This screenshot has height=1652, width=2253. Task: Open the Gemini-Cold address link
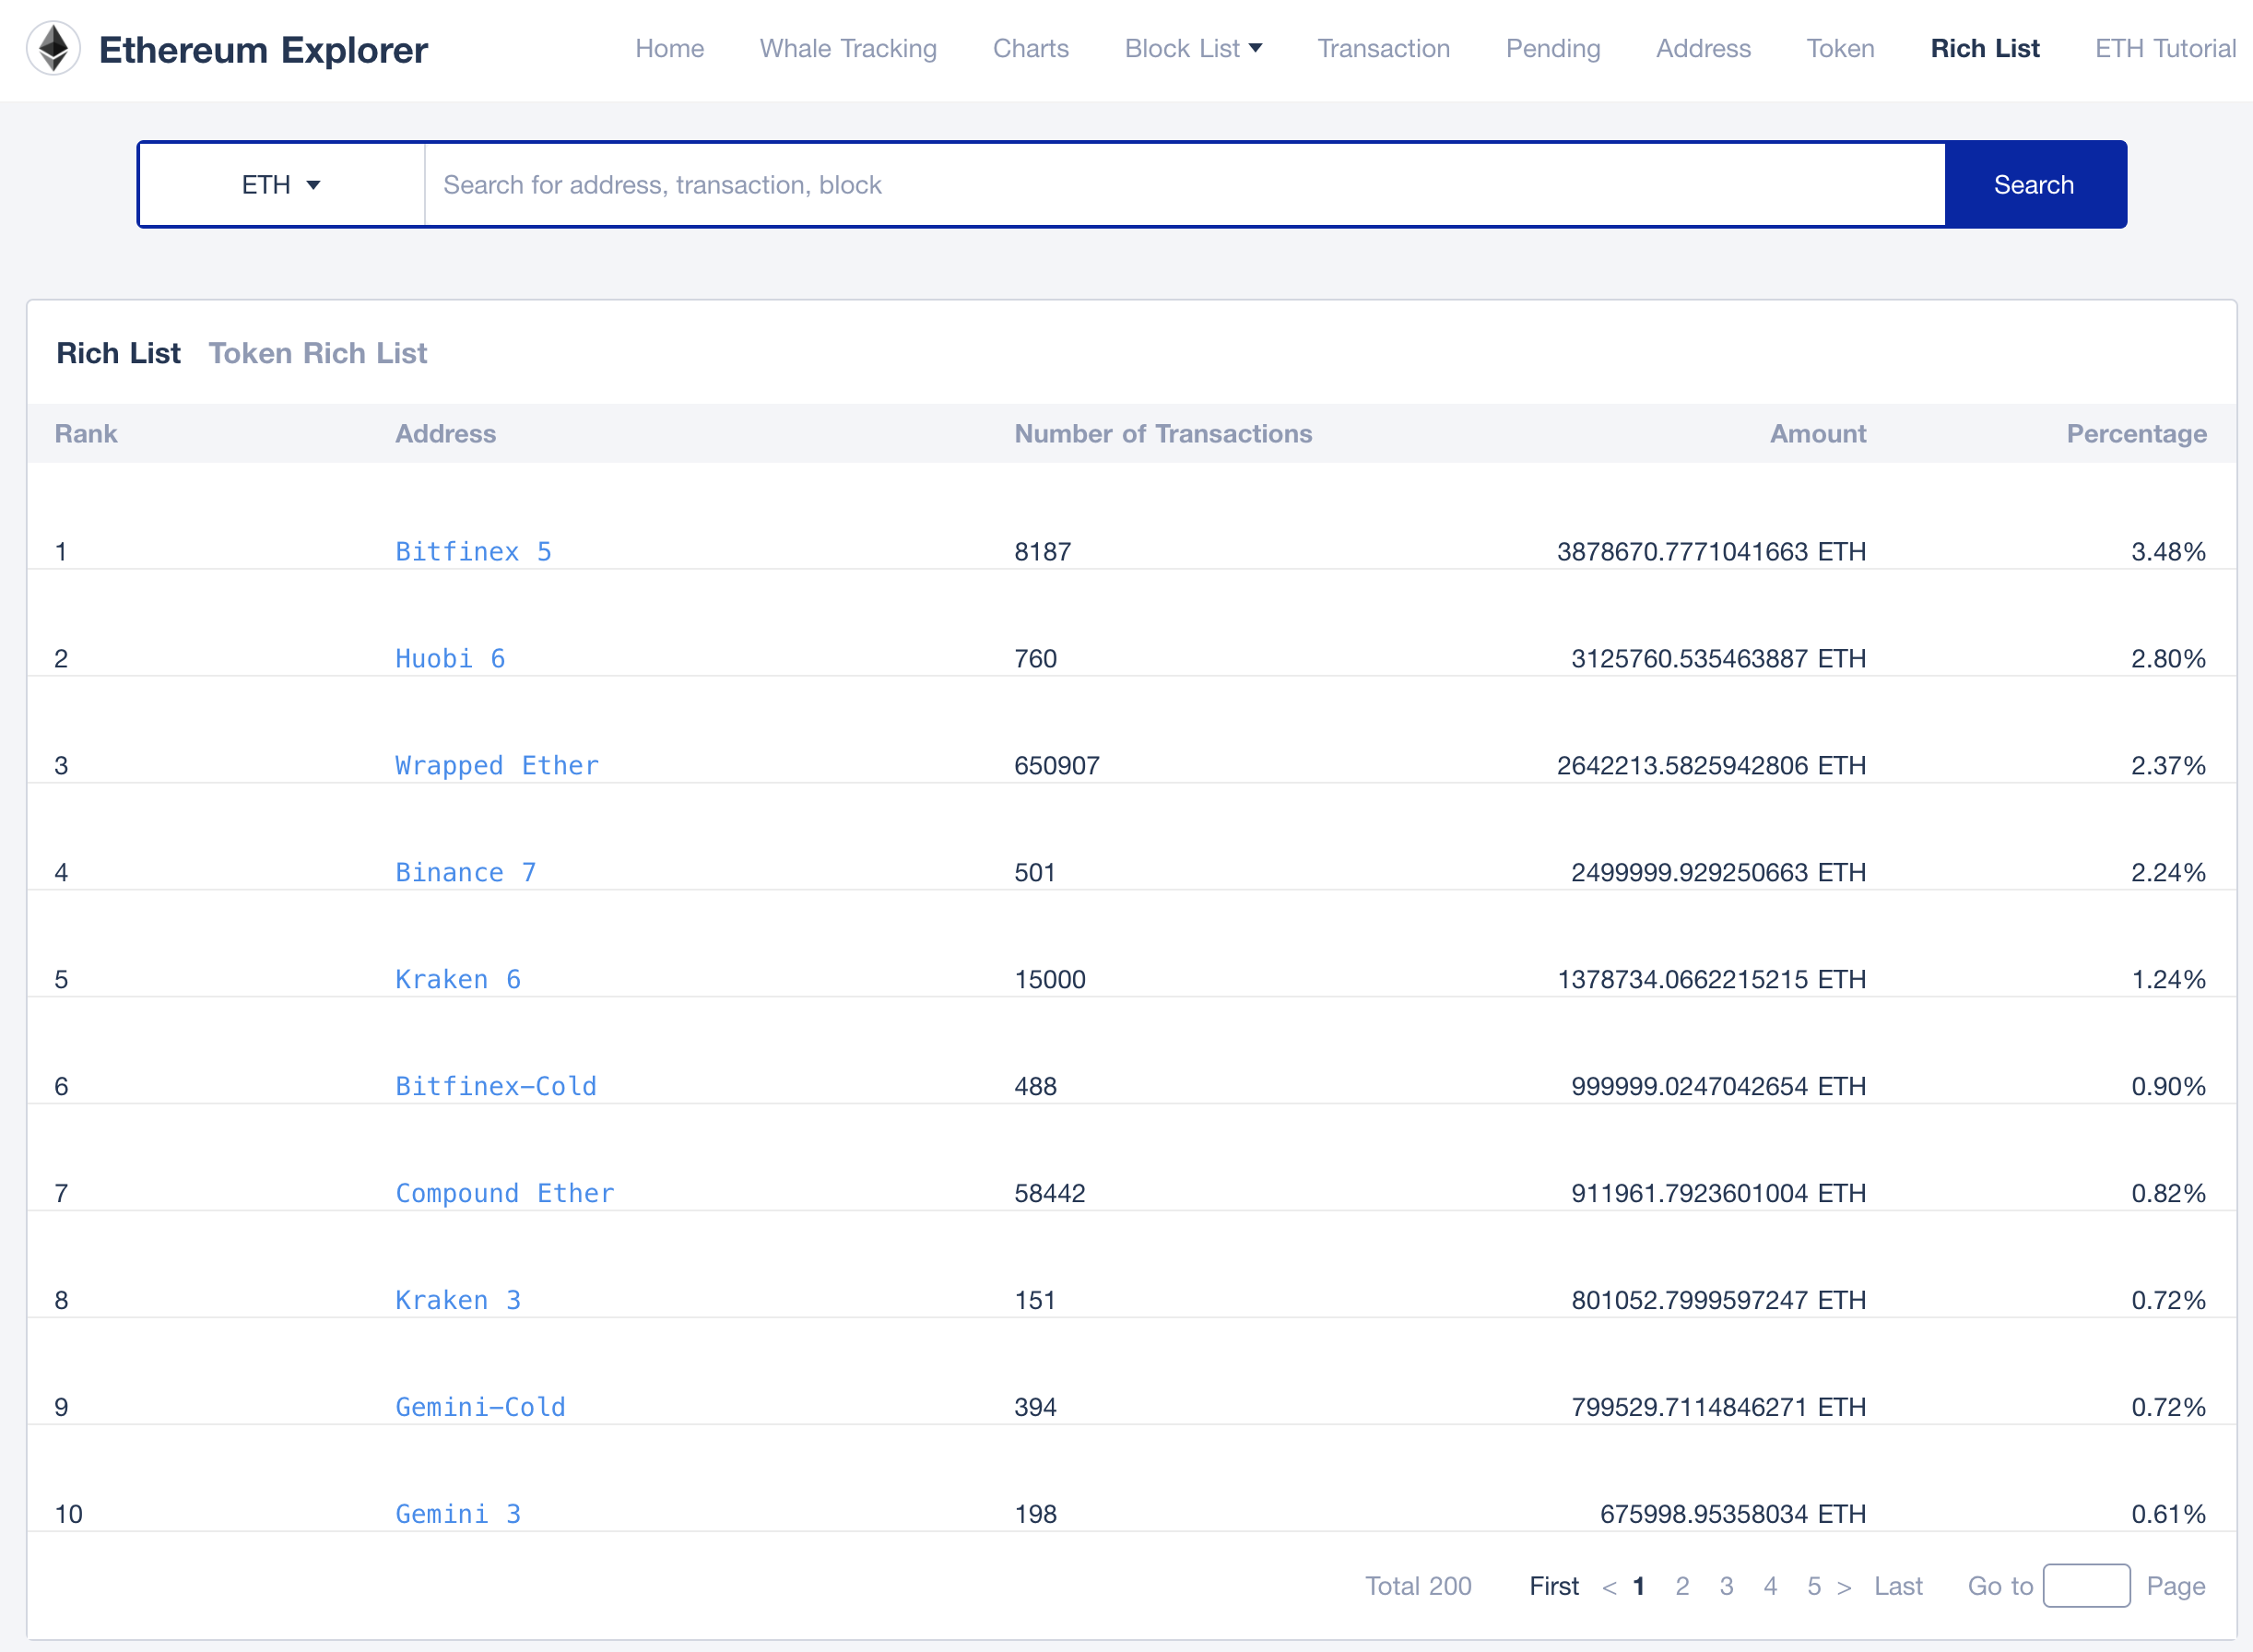[x=480, y=1407]
